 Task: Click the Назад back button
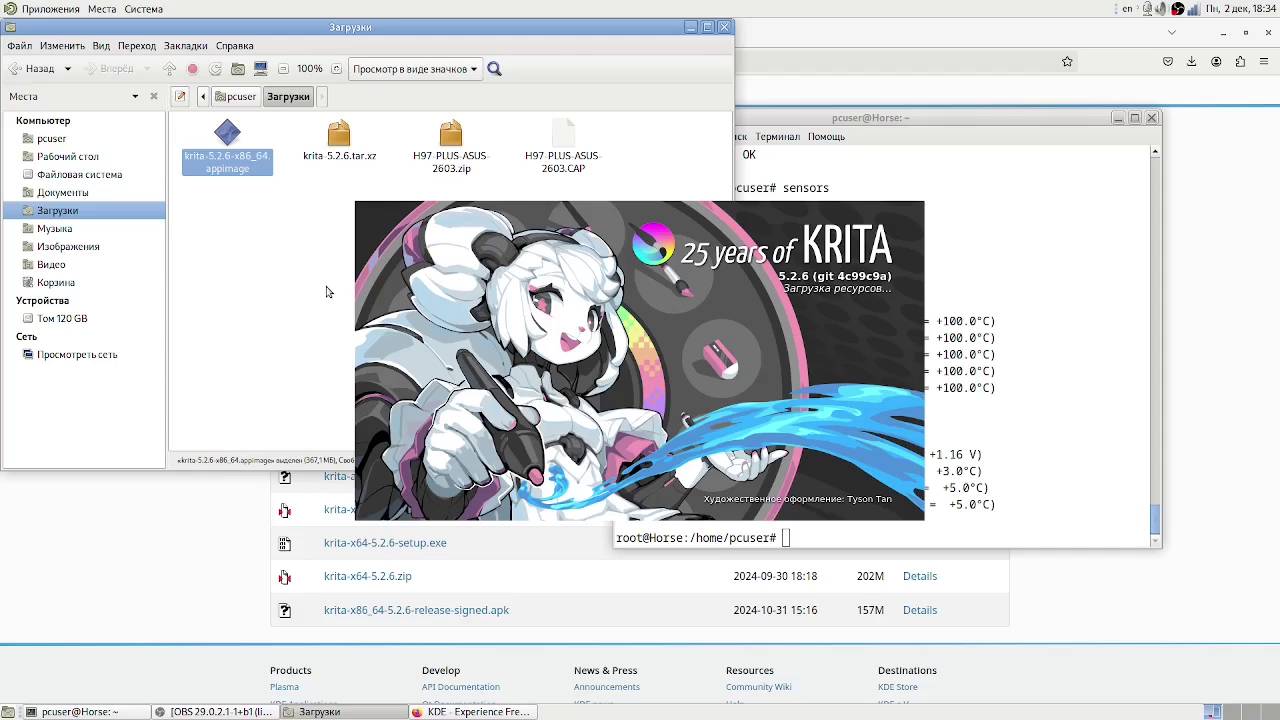(32, 69)
